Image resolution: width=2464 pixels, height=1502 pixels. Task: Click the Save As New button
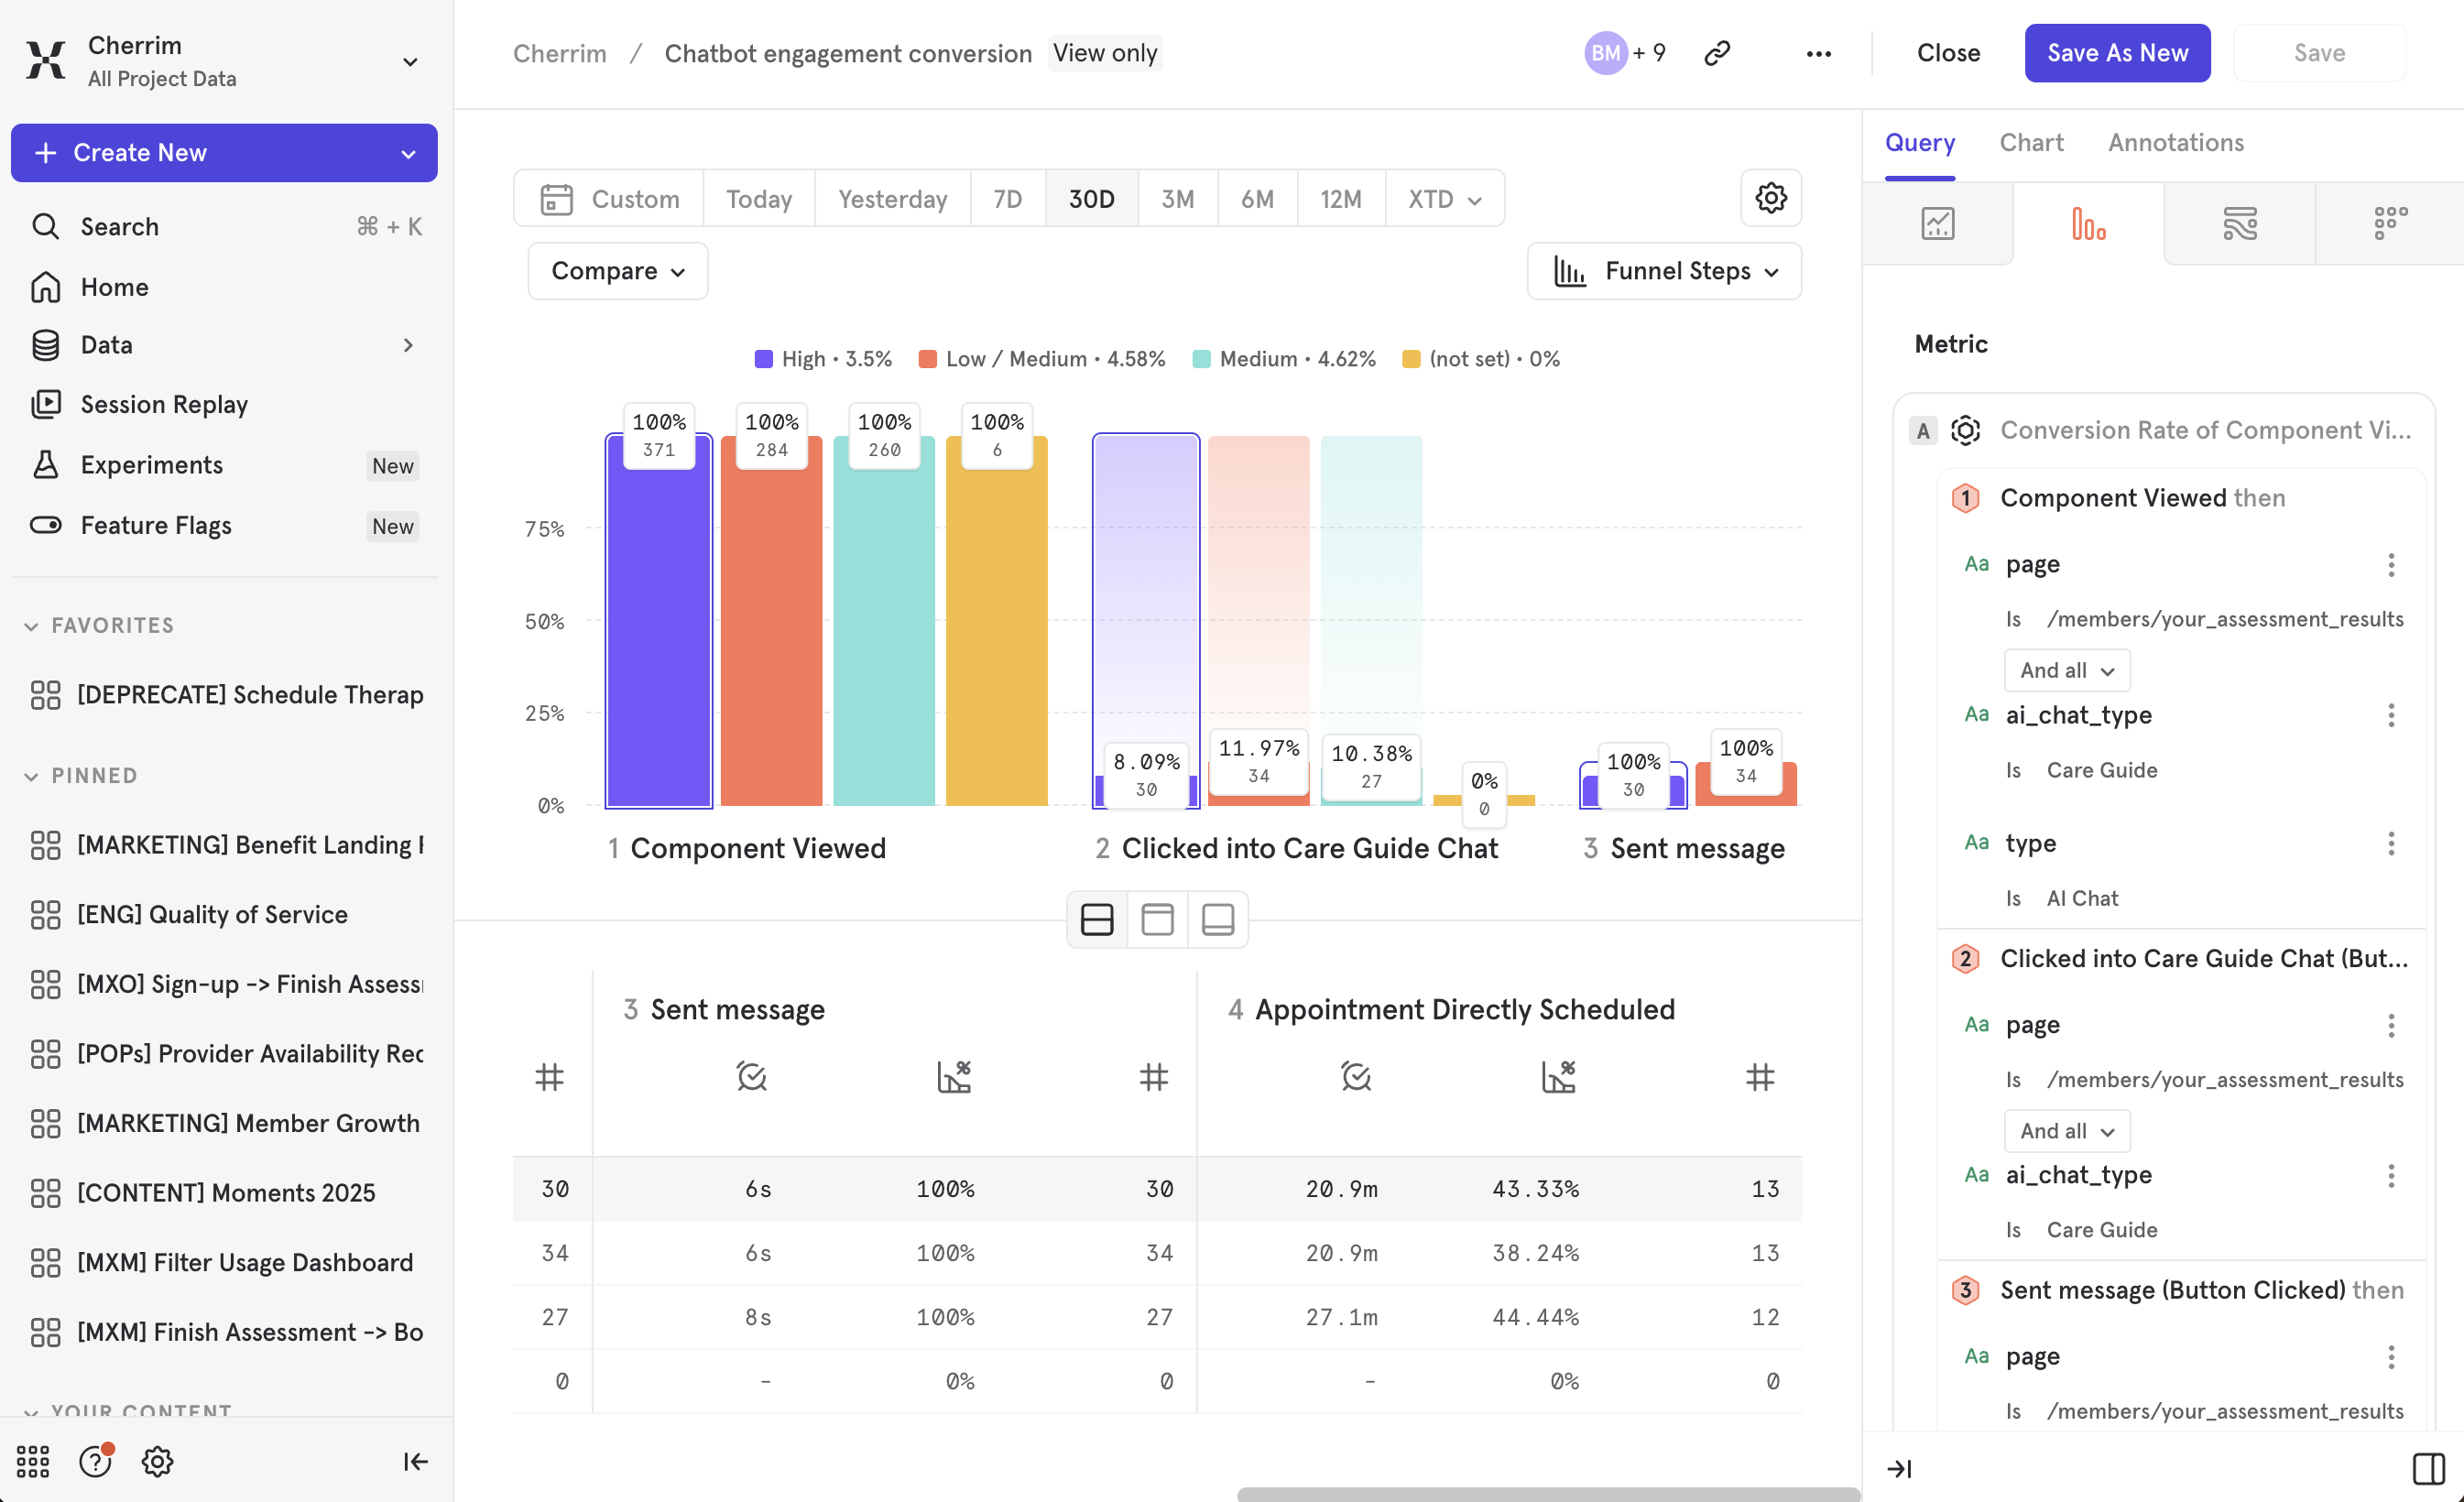point(2117,52)
